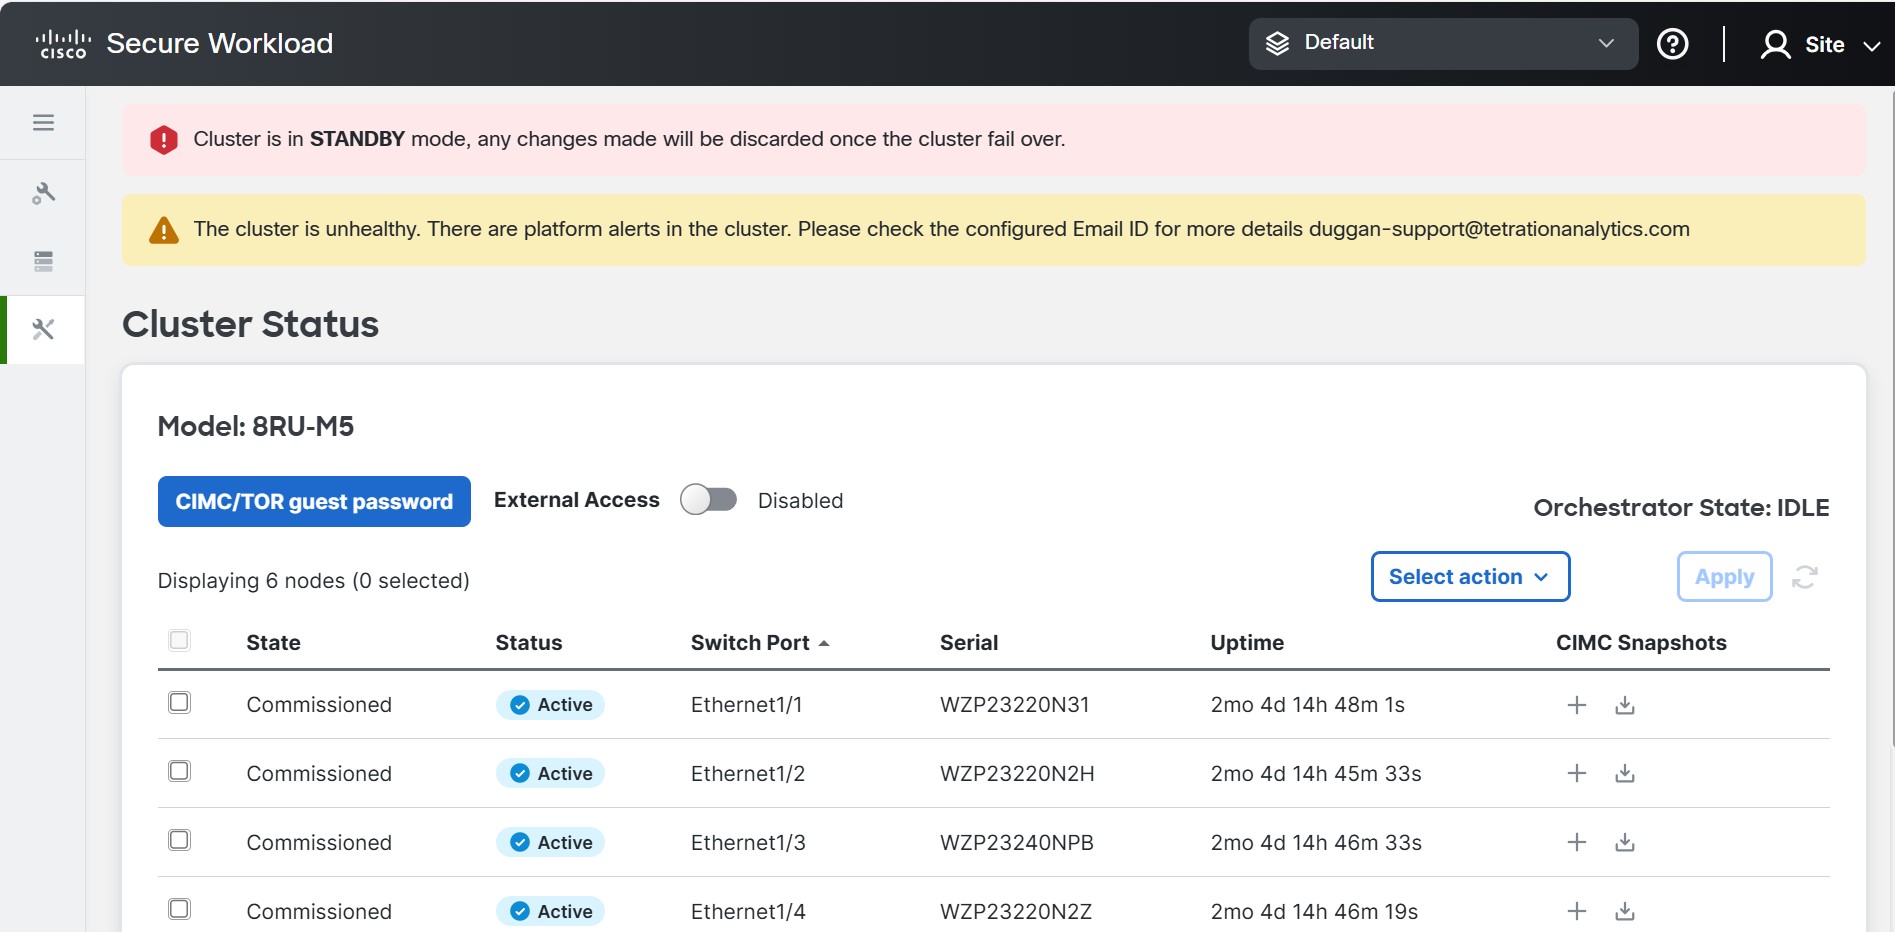Viewport: 1895px width, 932px height.
Task: Add CIMC snapshot for Ethernet1/1 node
Action: click(x=1576, y=705)
